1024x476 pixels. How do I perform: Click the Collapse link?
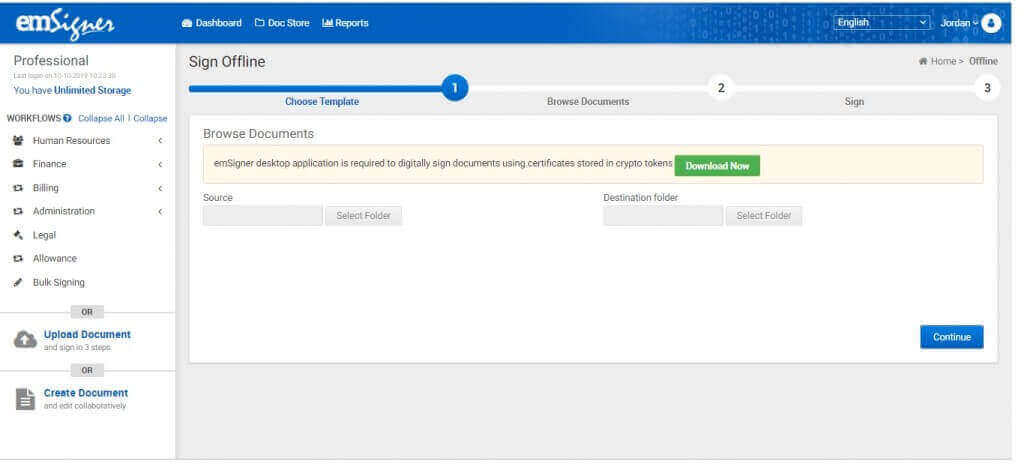click(150, 118)
